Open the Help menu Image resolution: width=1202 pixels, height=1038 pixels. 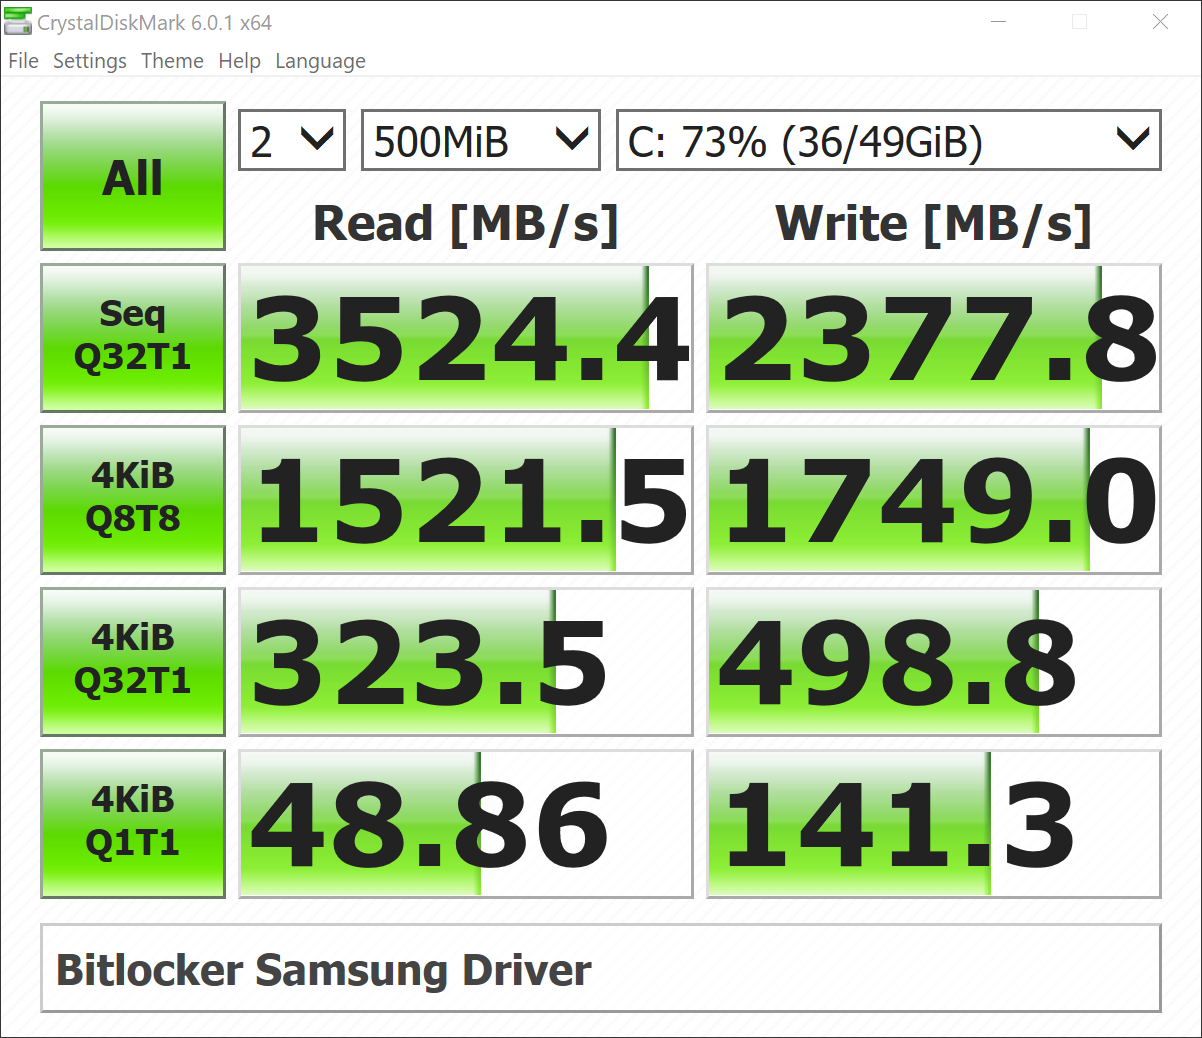coord(239,61)
